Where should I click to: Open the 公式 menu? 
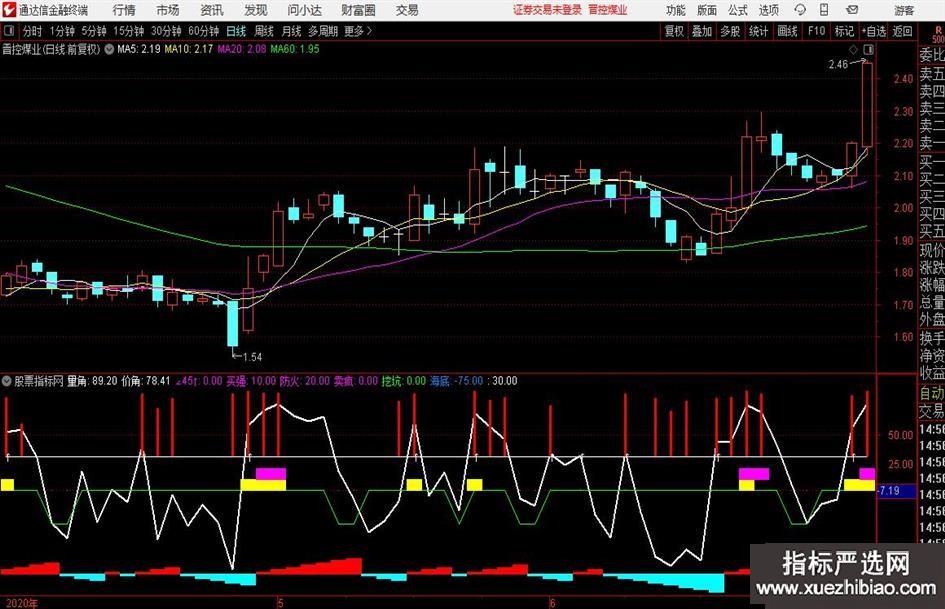tap(737, 10)
